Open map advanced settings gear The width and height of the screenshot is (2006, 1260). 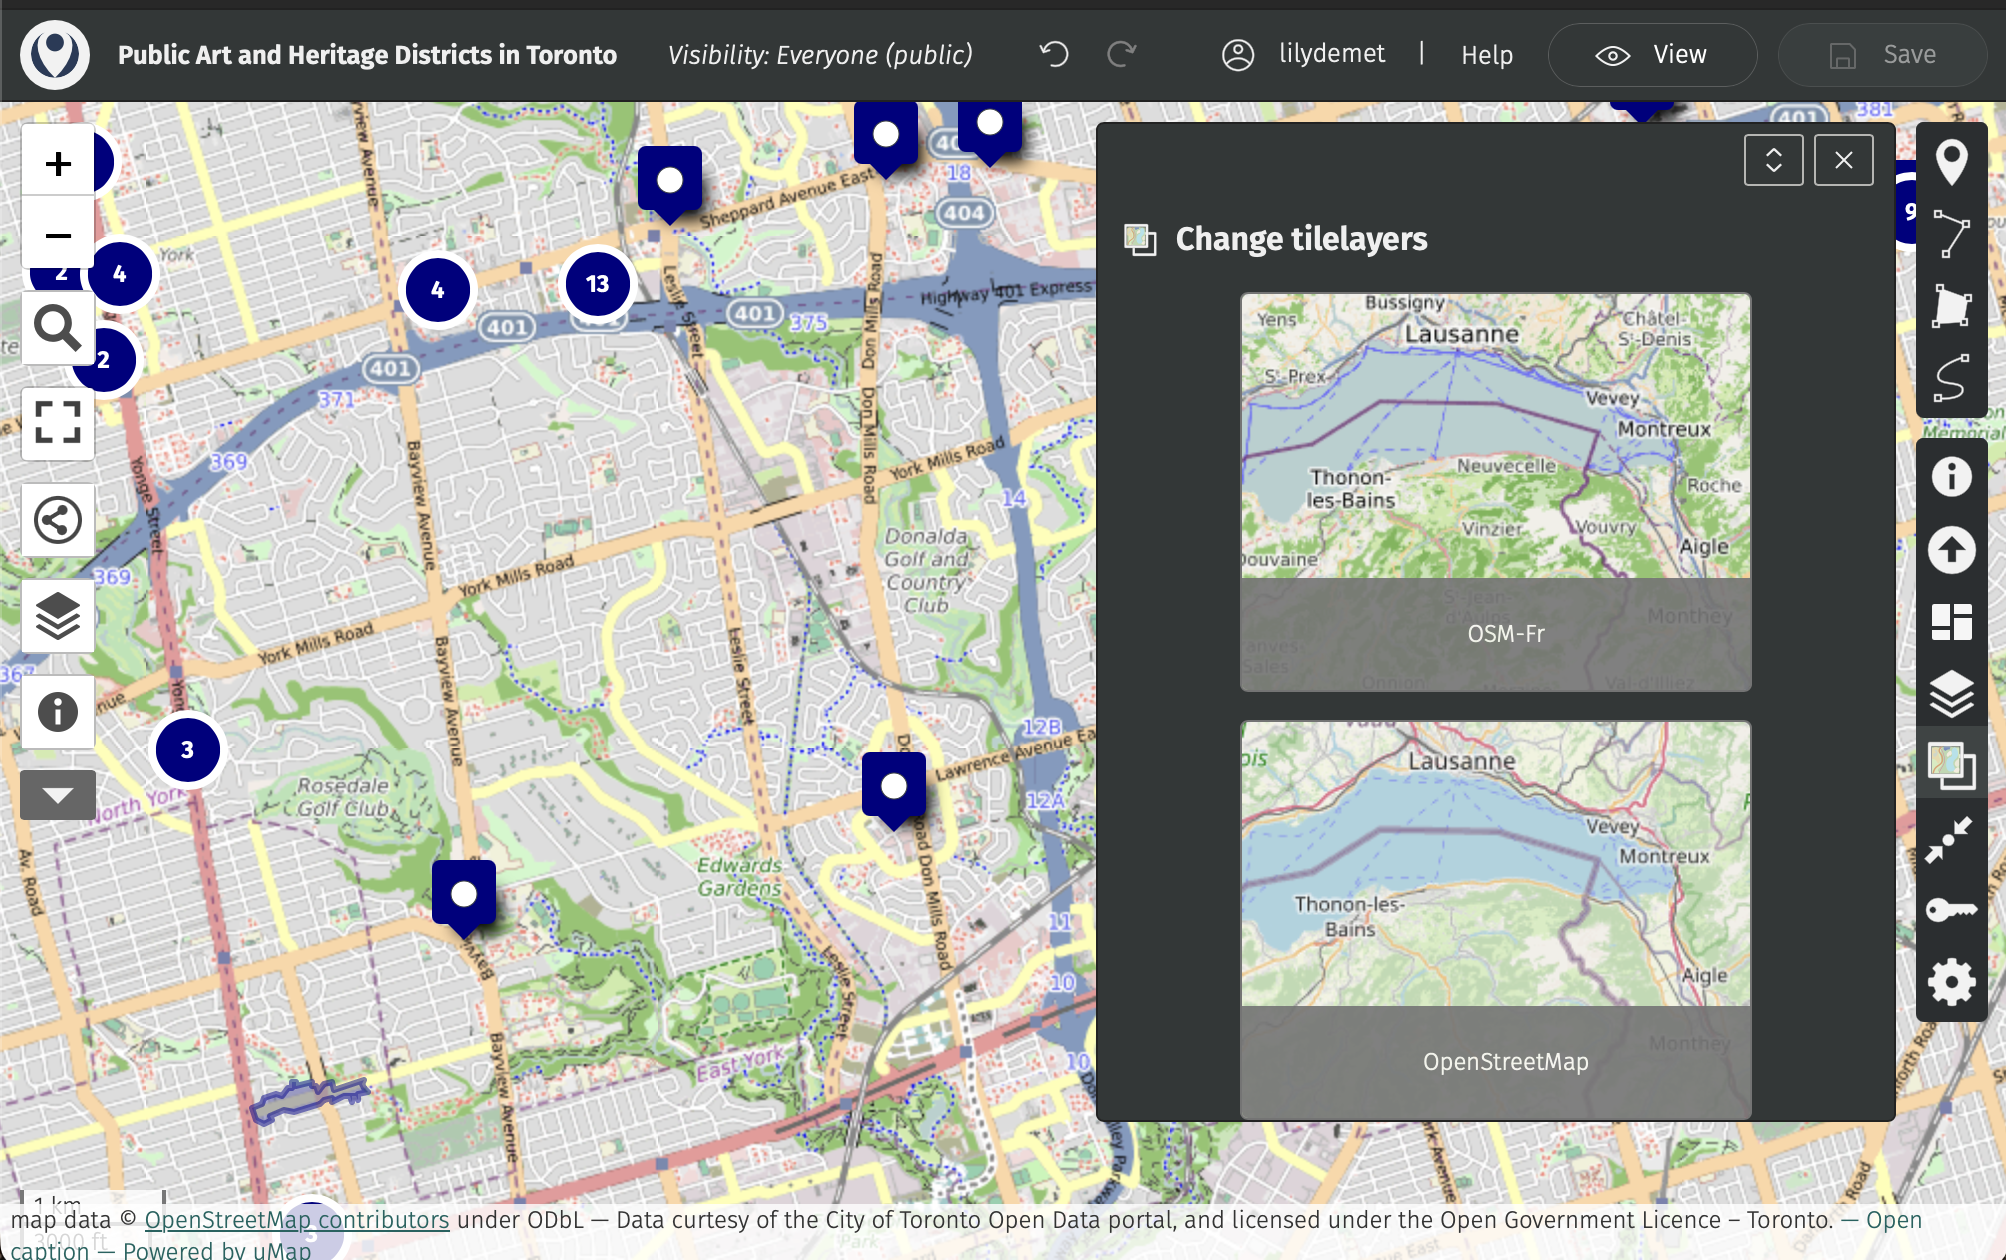(1951, 982)
